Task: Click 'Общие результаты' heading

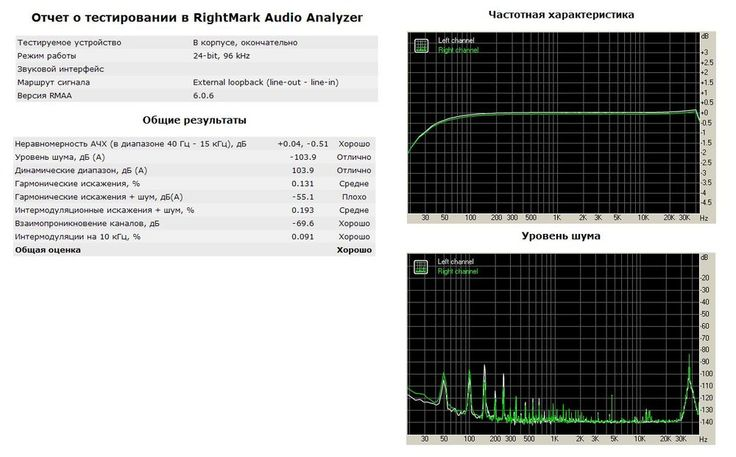Action: (x=194, y=120)
